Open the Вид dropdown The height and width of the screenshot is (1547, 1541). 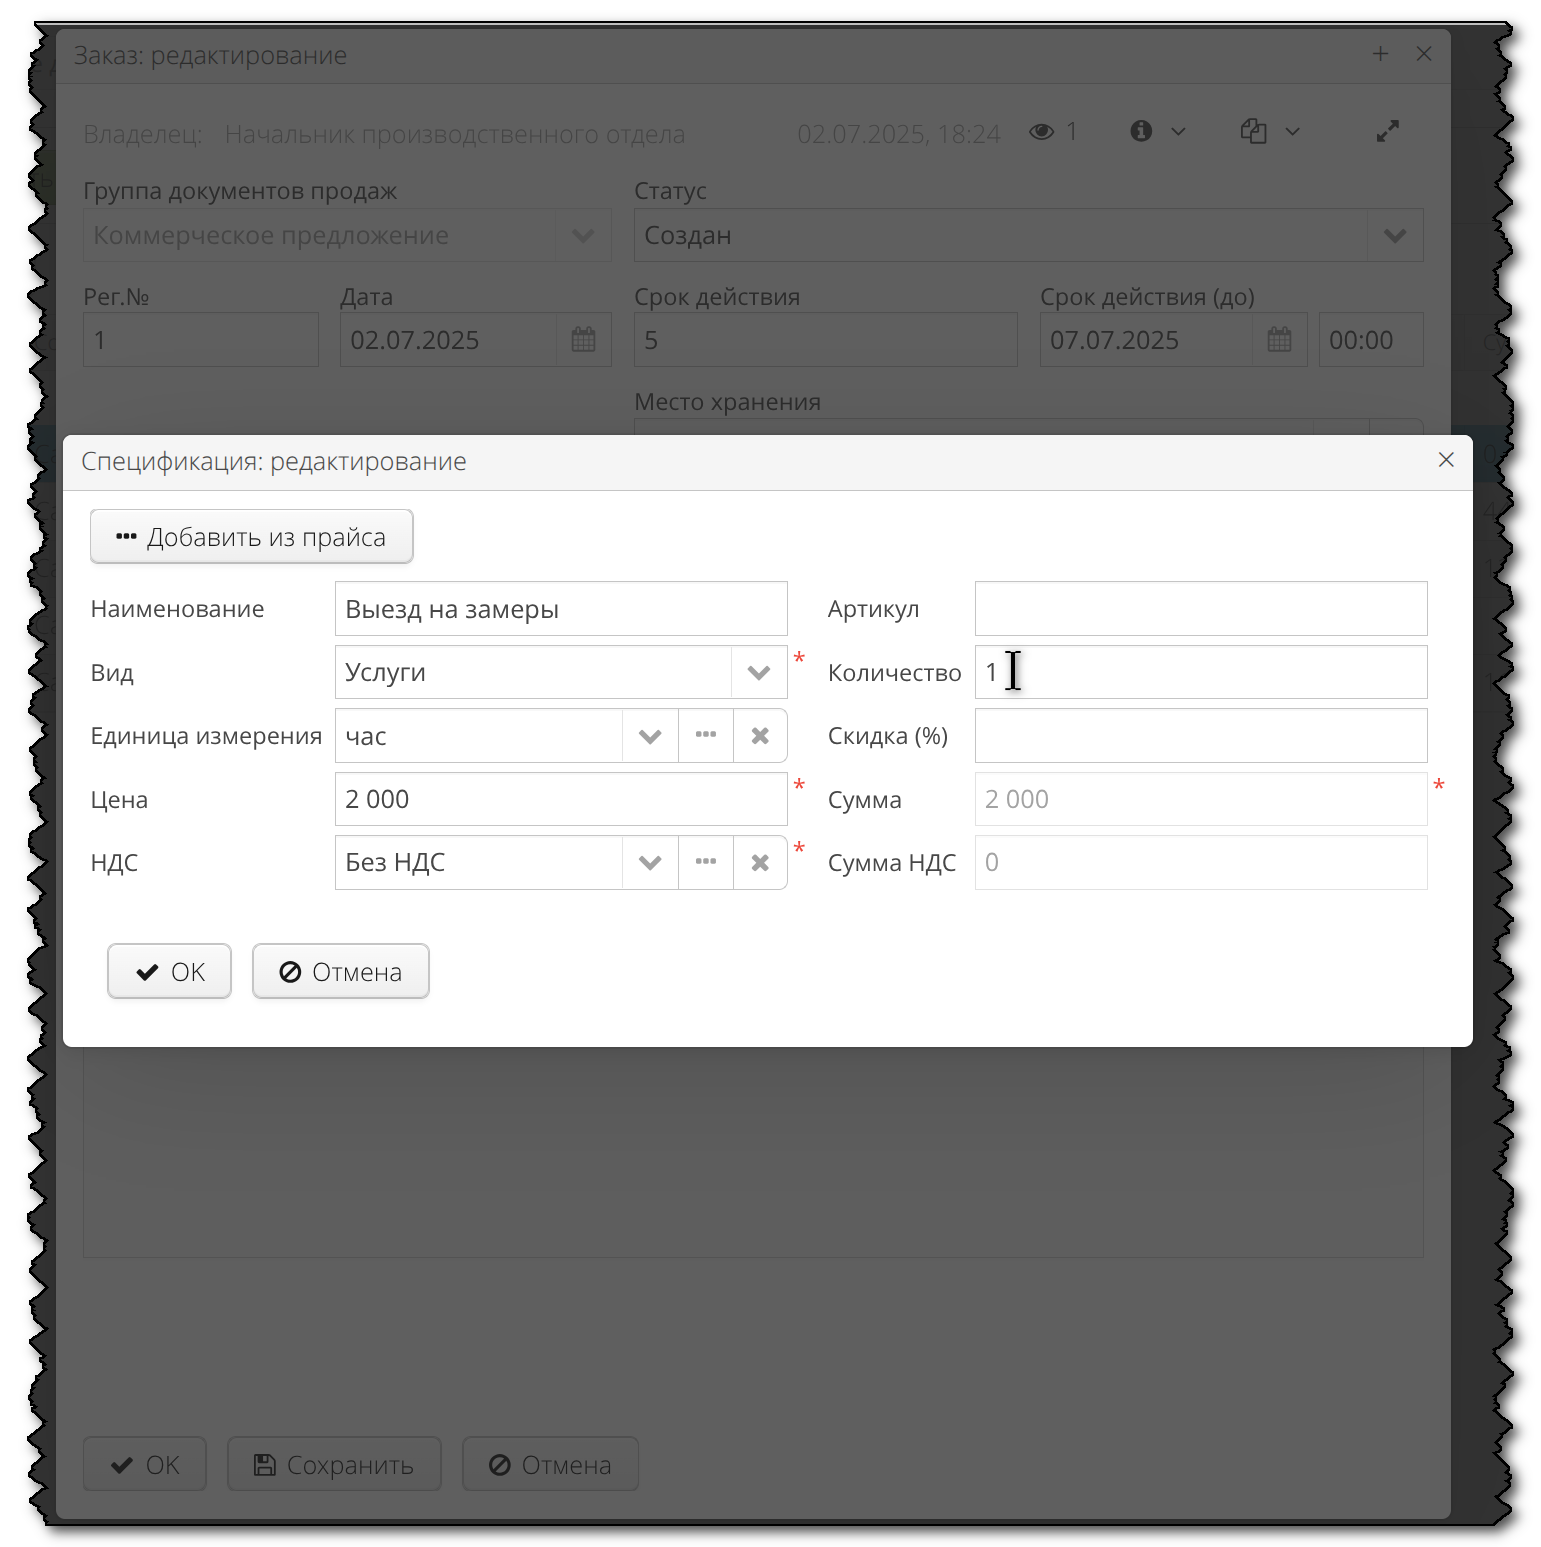tap(757, 672)
